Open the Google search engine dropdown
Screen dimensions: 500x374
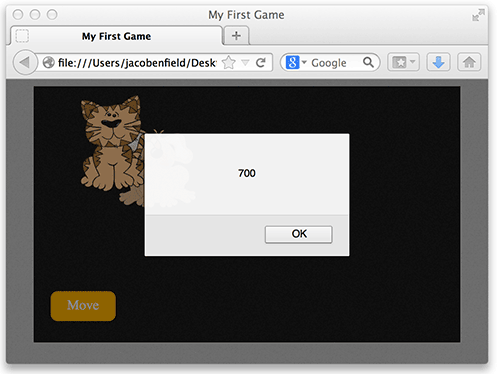(296, 62)
